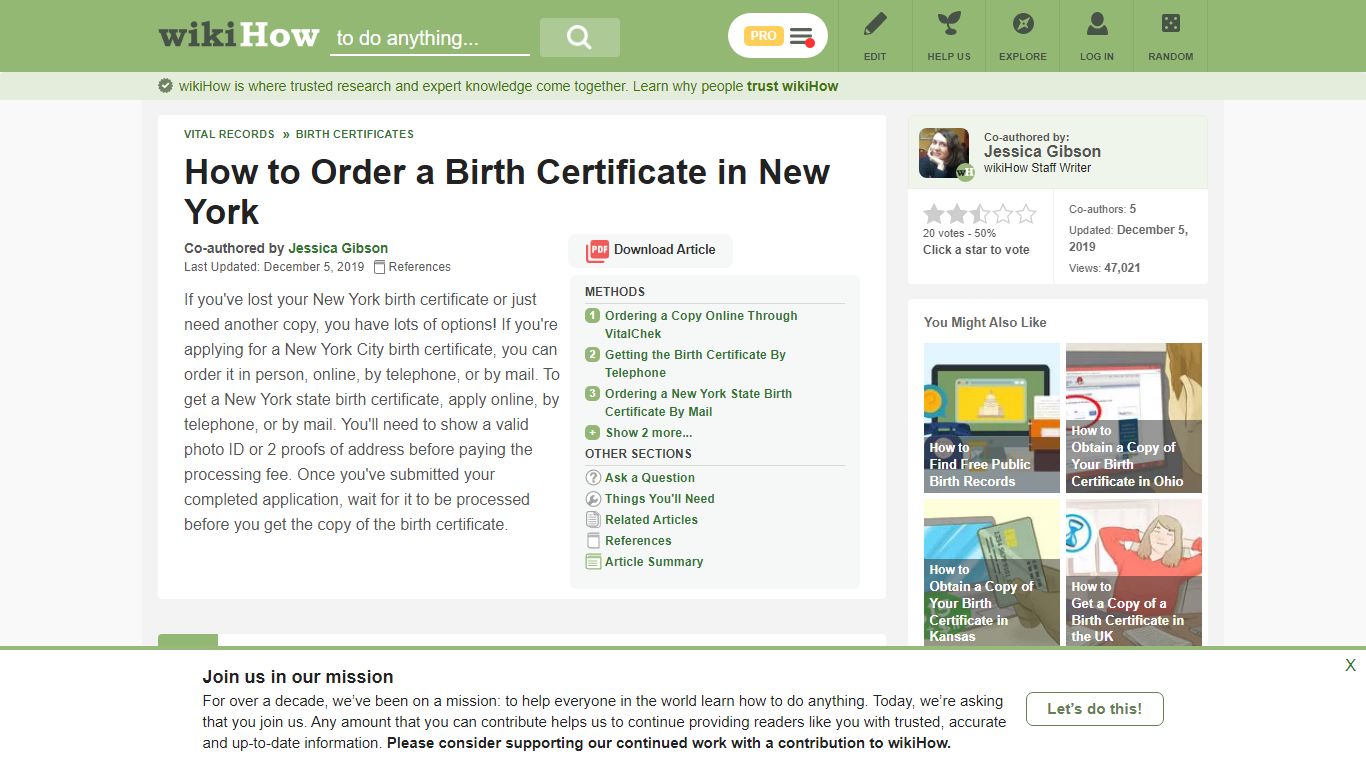Click method number 3 badge
The width and height of the screenshot is (1366, 768).
click(593, 394)
